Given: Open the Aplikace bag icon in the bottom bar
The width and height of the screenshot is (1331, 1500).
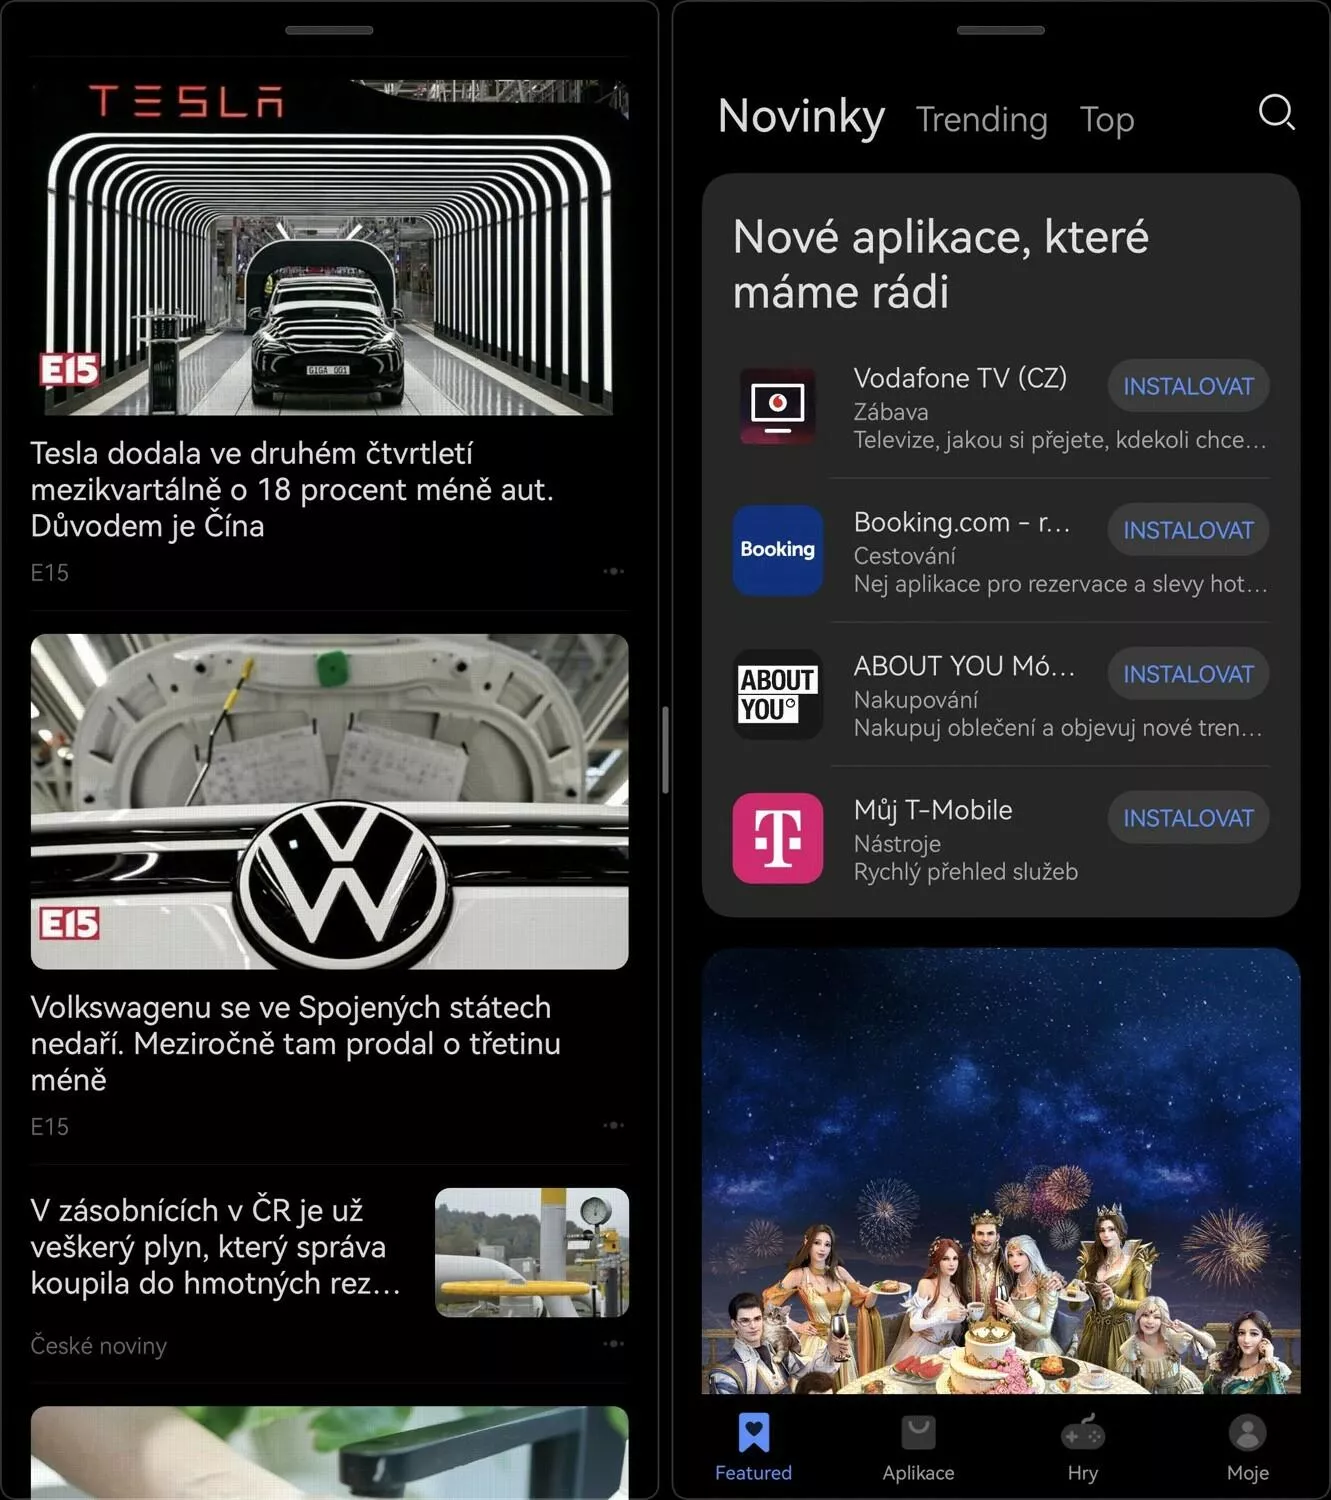Looking at the screenshot, I should click(918, 1432).
